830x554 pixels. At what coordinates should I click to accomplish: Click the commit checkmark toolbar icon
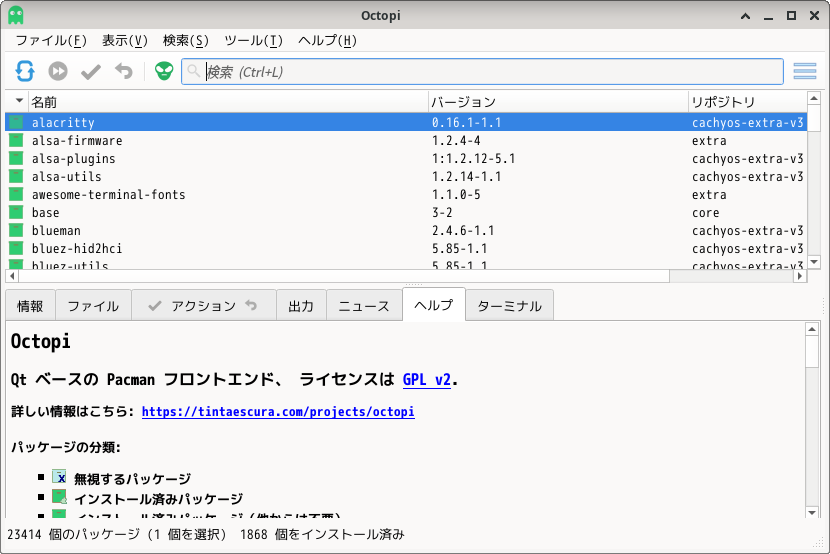pos(91,71)
